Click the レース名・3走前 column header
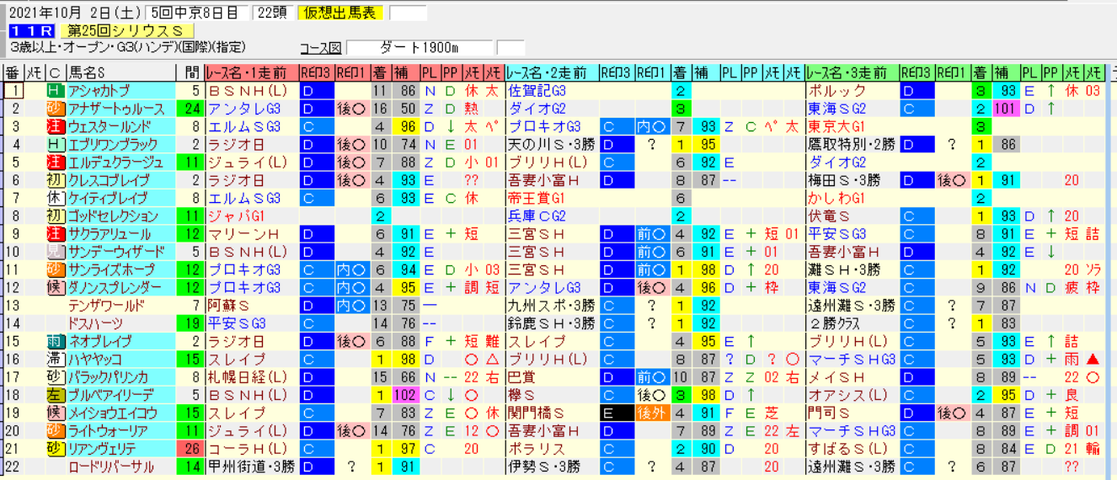Image resolution: width=1117 pixels, height=480 pixels. pos(852,73)
